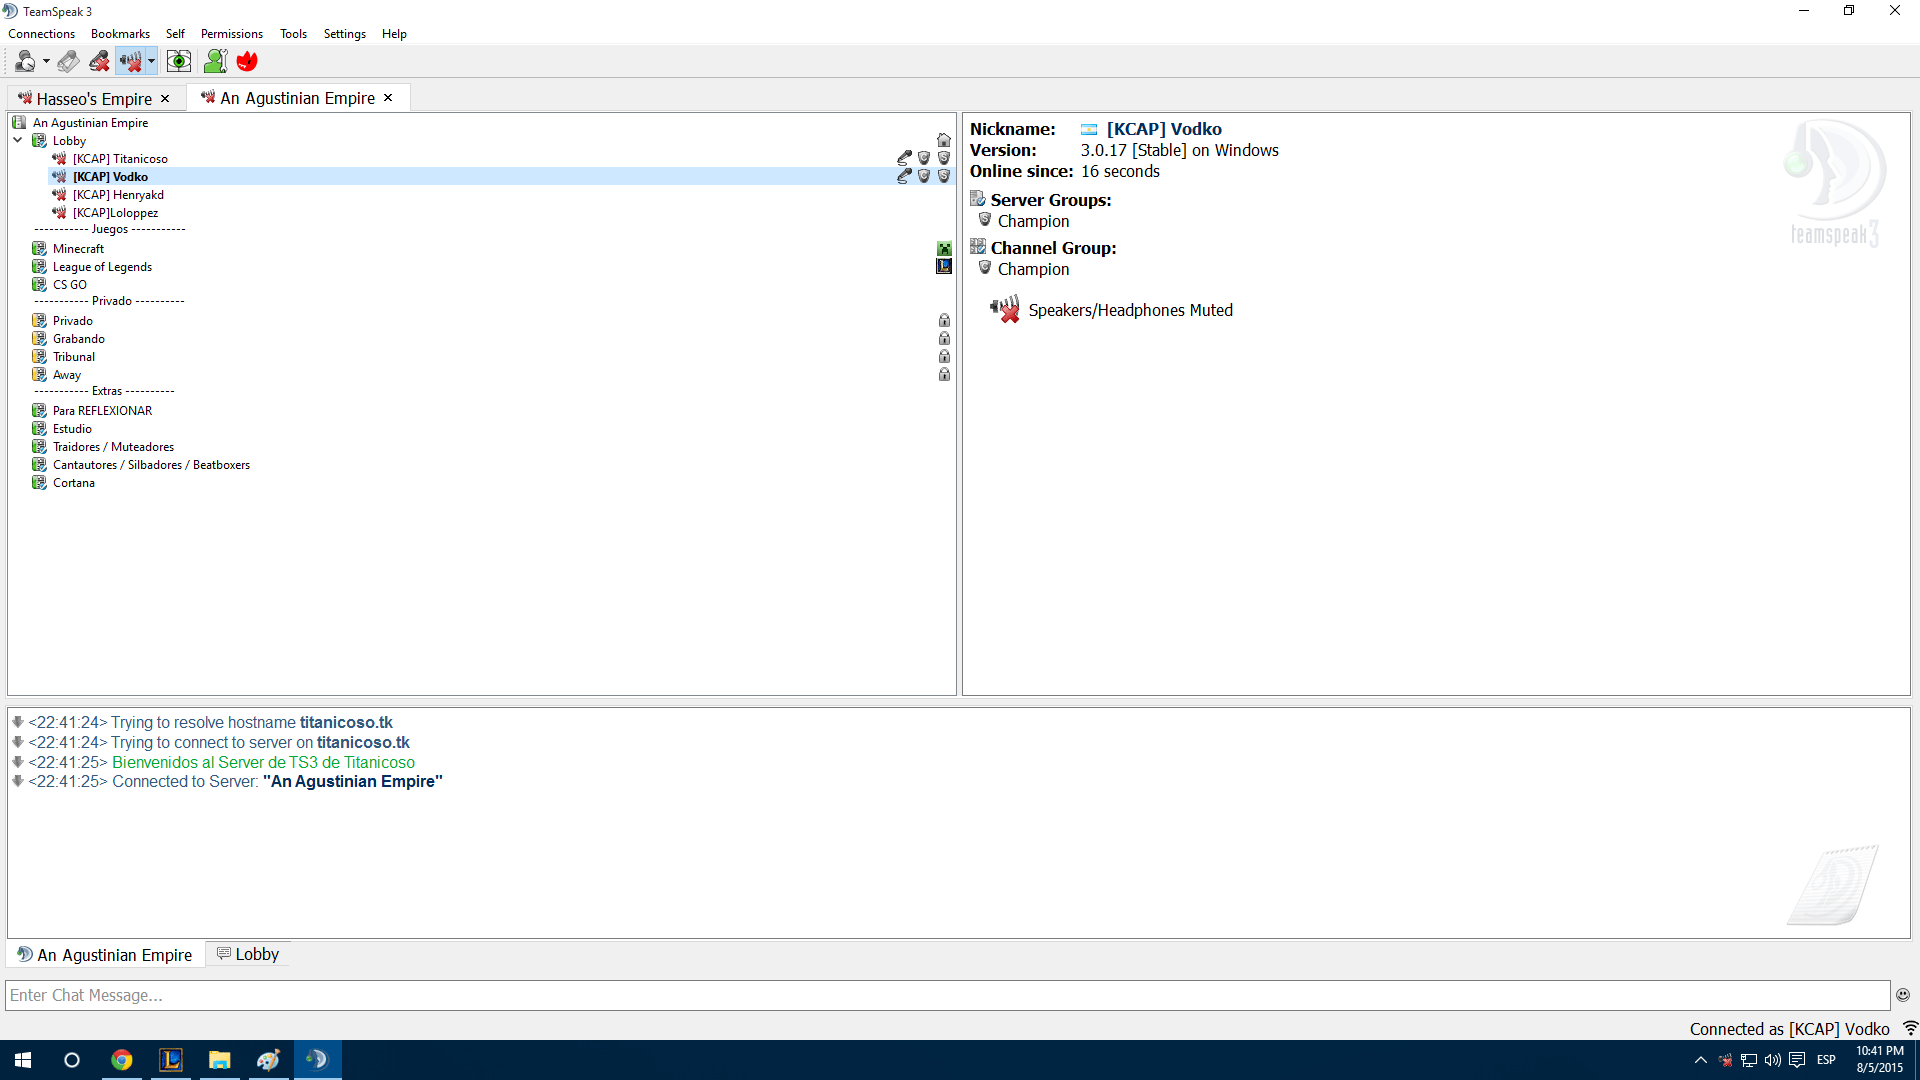Viewport: 1920px width, 1080px height.
Task: Close the Hasseo's Empire tab
Action: click(166, 99)
